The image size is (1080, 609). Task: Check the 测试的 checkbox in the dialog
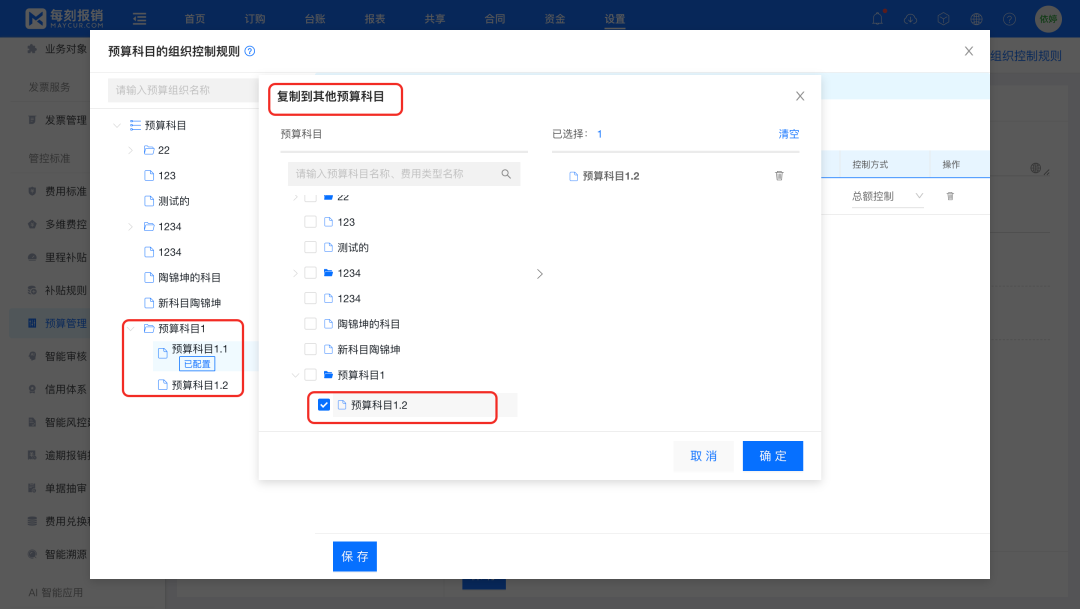(x=310, y=247)
